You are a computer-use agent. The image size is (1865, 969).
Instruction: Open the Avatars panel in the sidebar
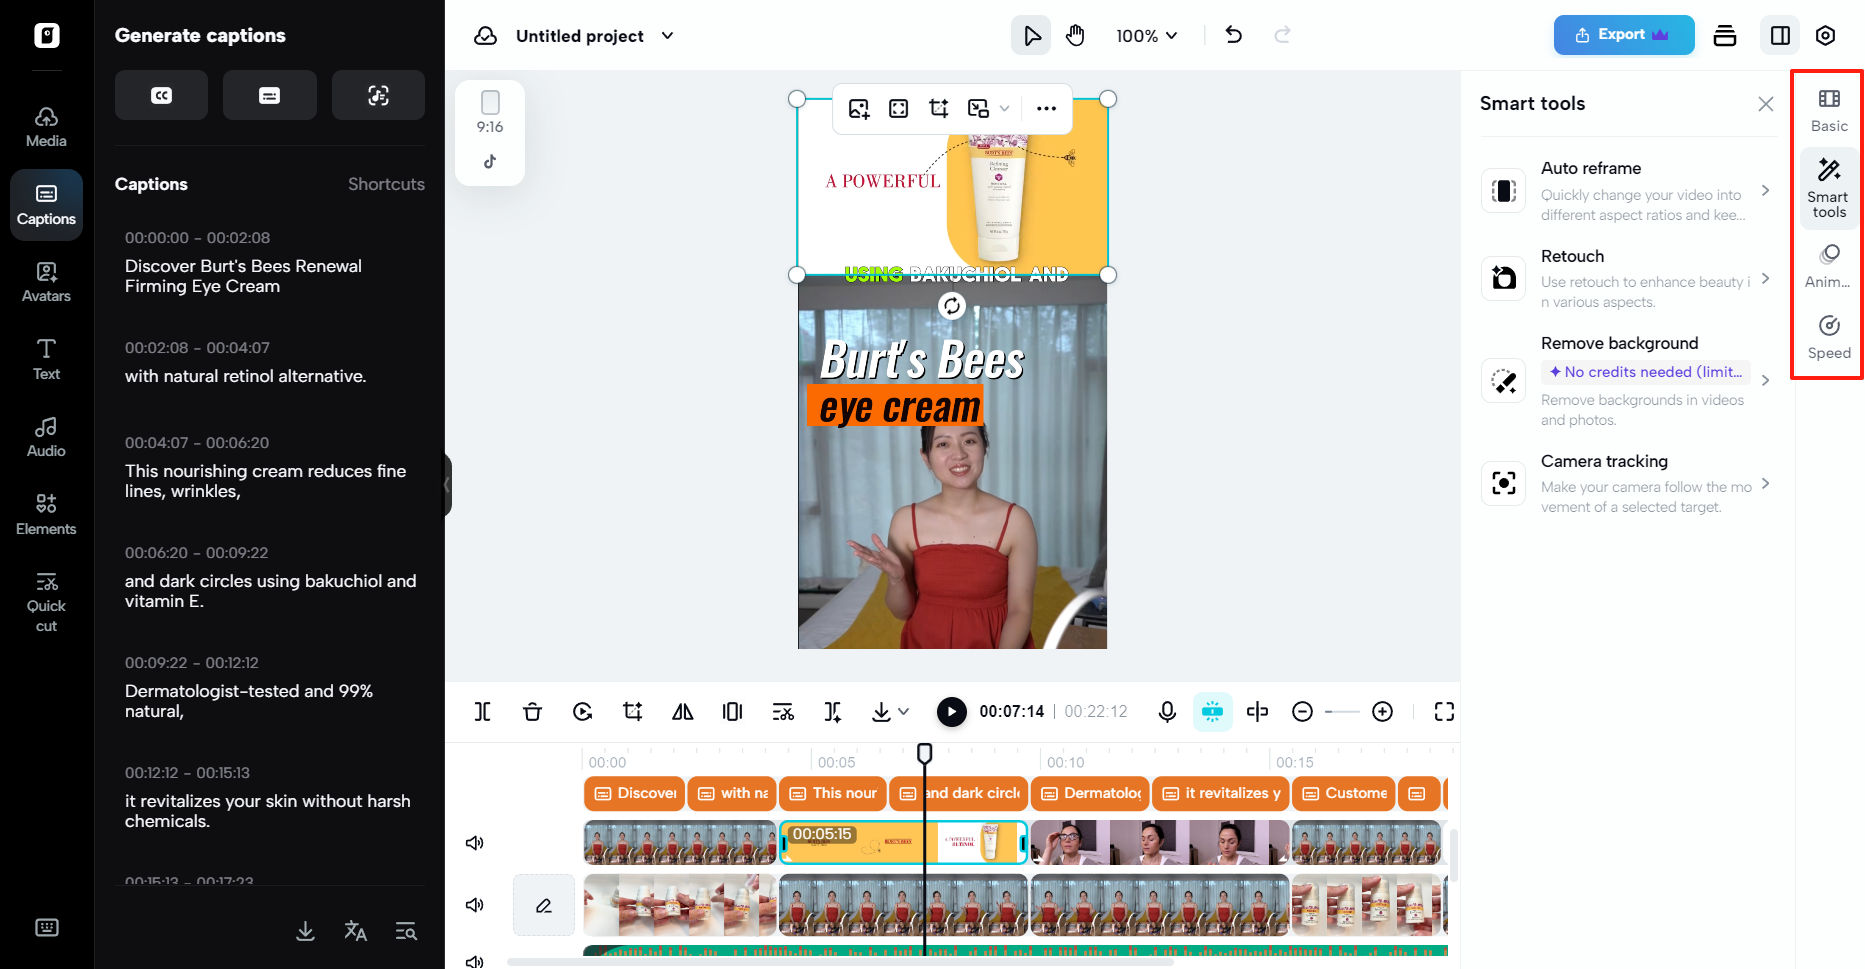tap(46, 282)
